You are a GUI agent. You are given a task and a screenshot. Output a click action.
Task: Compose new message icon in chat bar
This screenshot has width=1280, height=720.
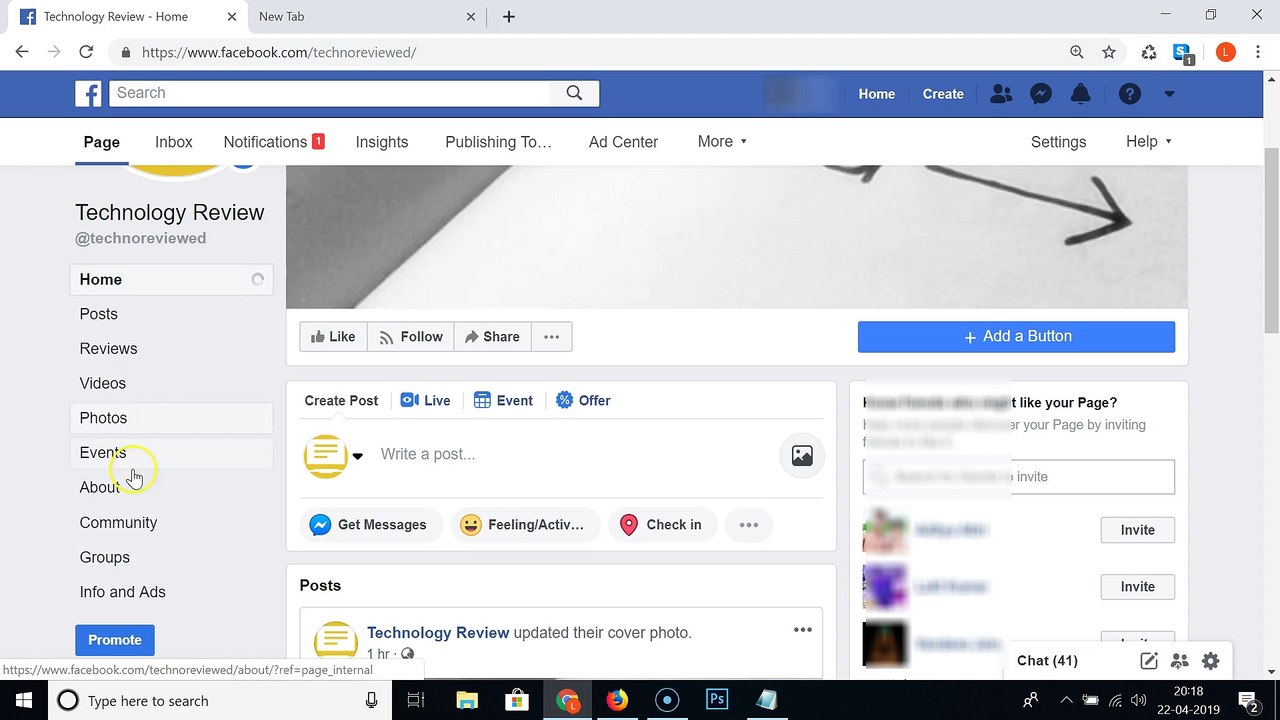pyautogui.click(x=1149, y=661)
